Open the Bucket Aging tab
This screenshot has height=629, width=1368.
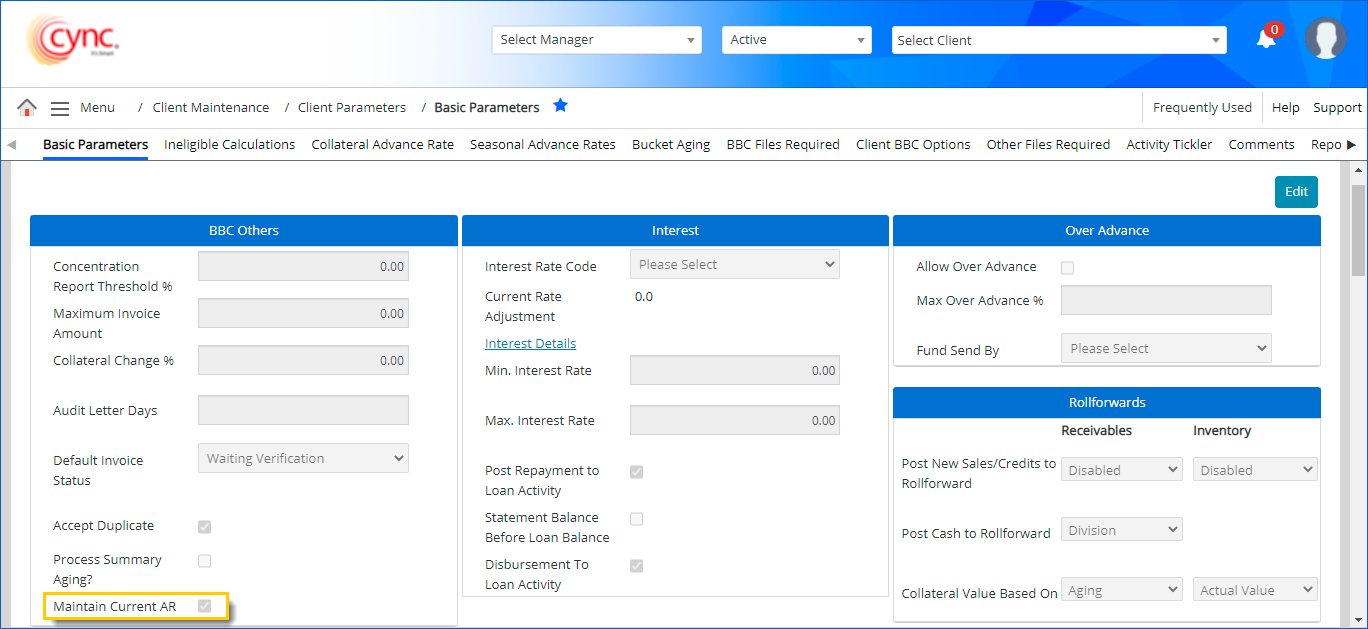click(670, 145)
